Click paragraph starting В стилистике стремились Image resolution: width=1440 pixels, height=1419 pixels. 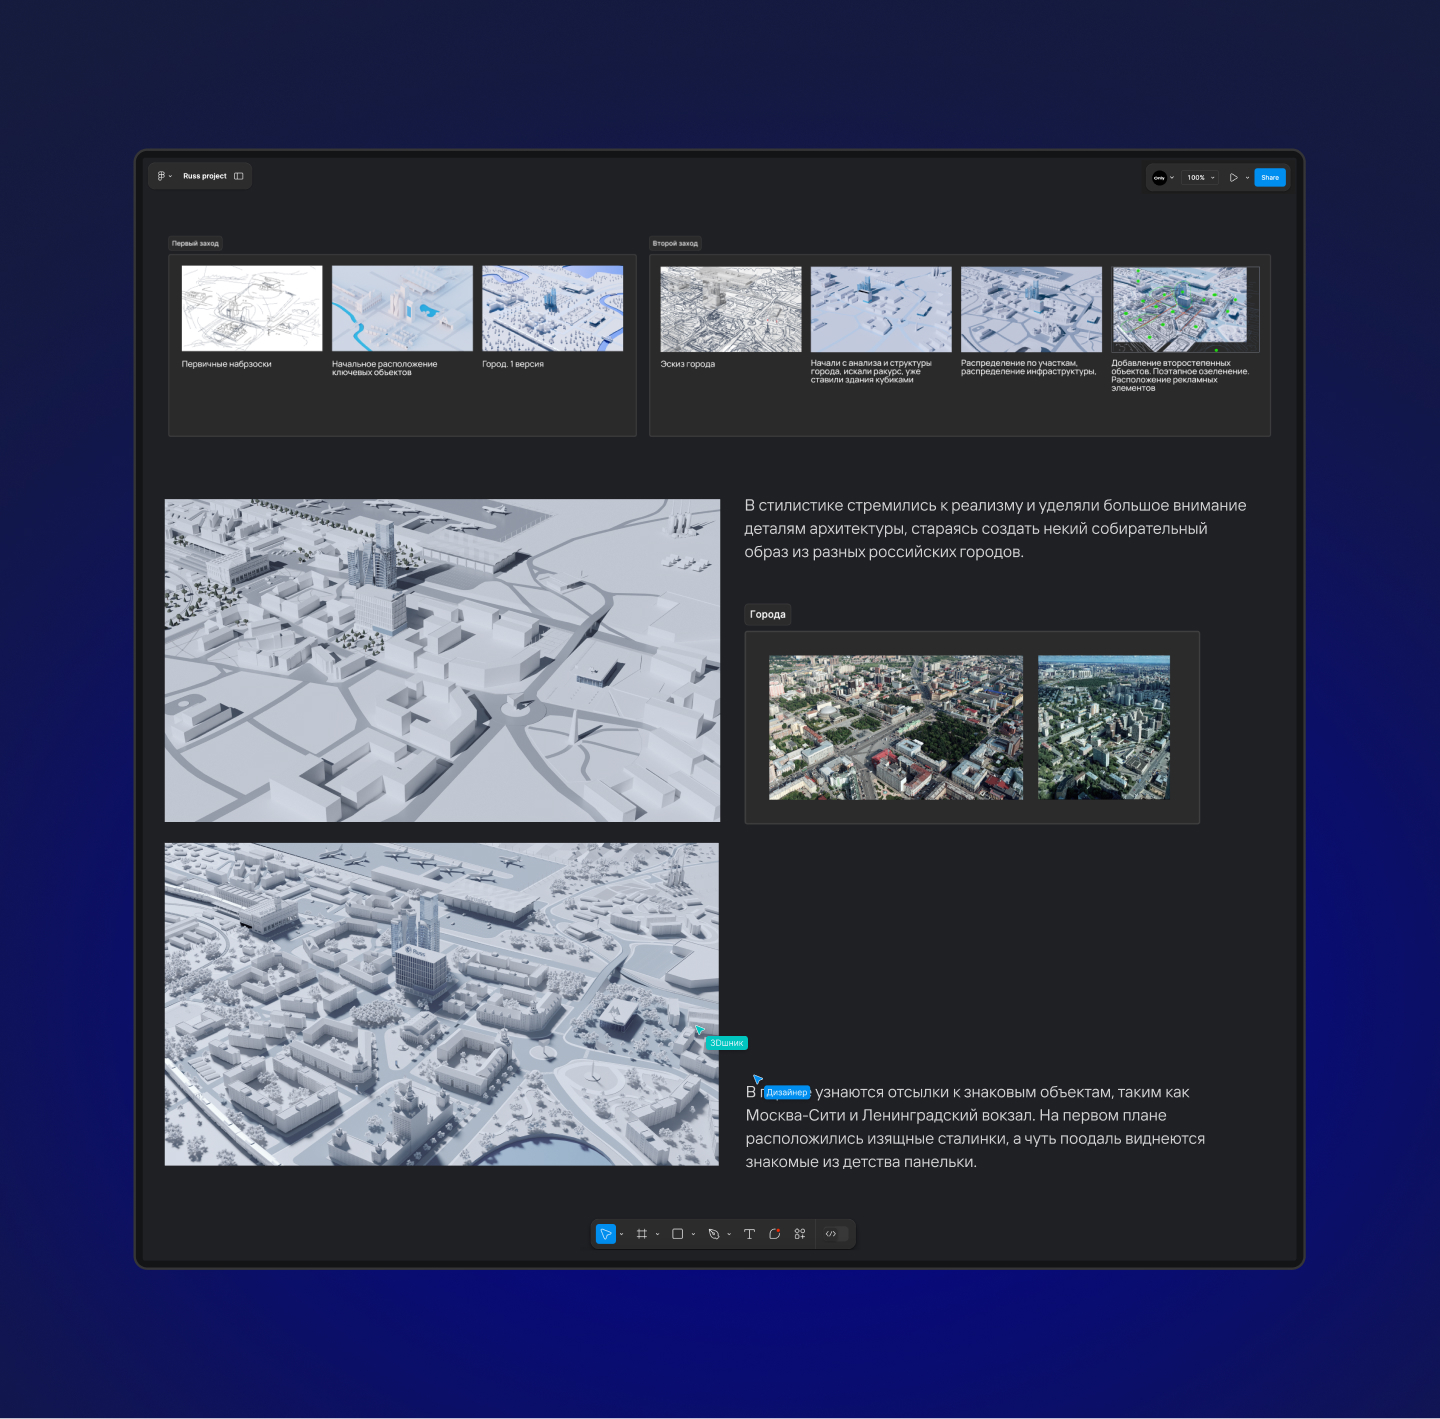[x=995, y=528]
